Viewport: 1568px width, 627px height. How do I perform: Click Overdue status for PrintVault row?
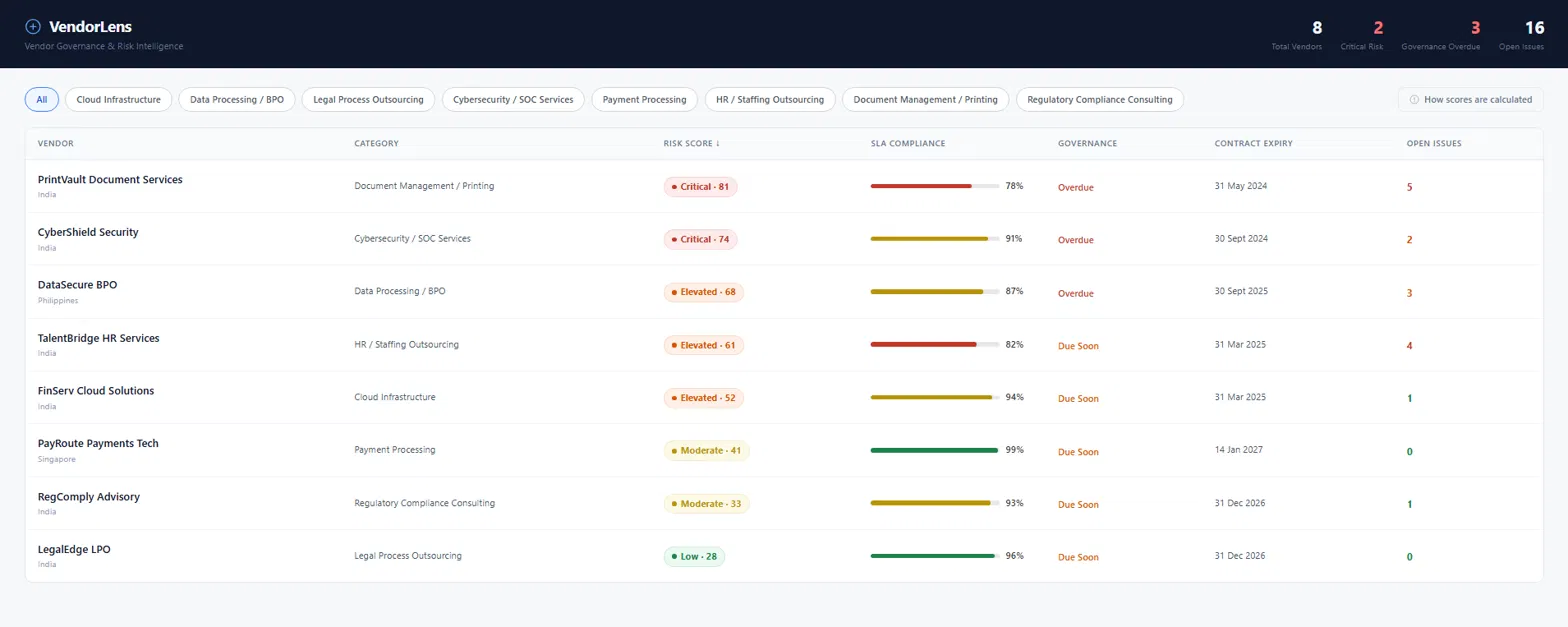[x=1076, y=188]
